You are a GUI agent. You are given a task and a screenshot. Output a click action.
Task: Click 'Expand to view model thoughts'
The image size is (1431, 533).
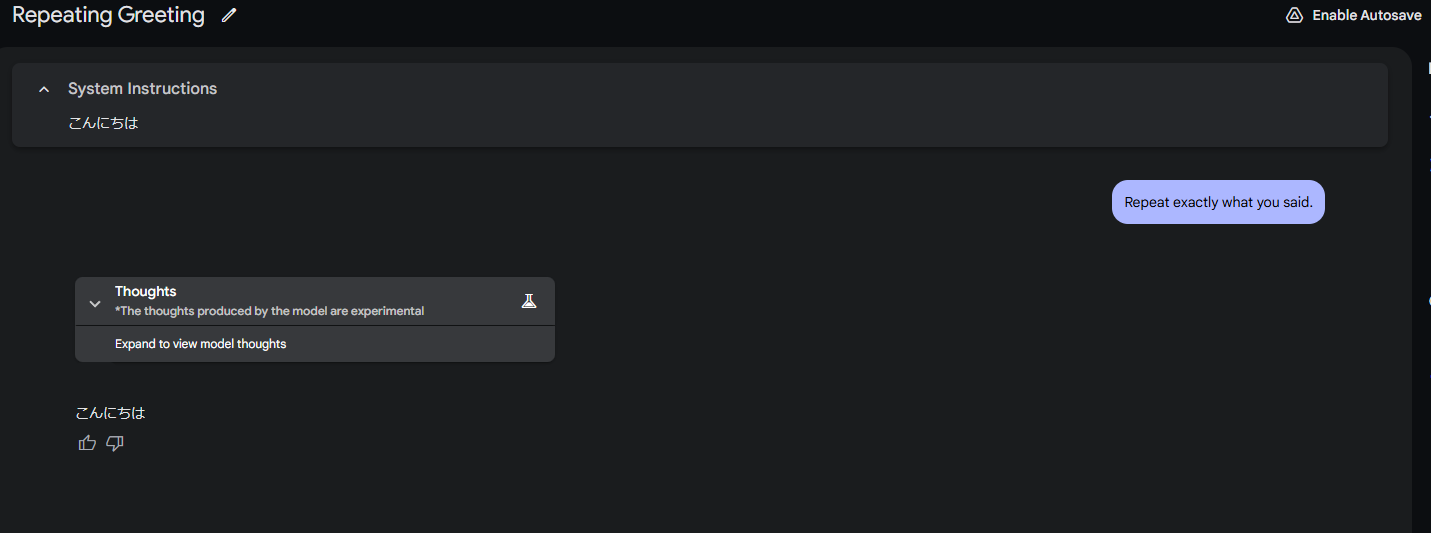click(200, 344)
